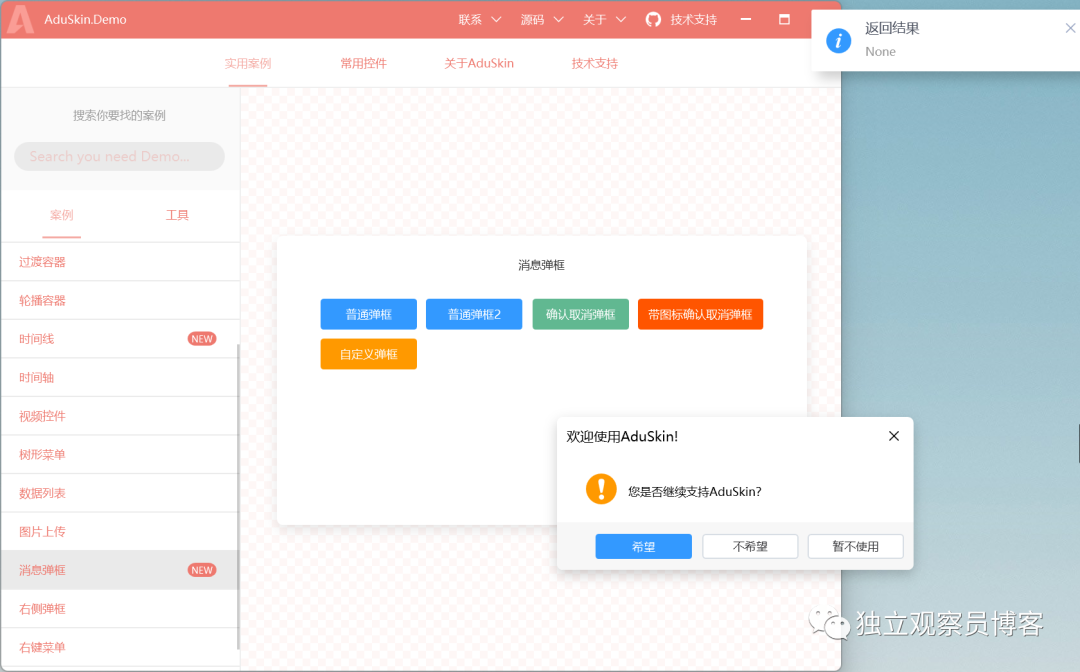Open 过渡容器 in the sidebar list
This screenshot has height=672, width=1080.
[x=120, y=262]
